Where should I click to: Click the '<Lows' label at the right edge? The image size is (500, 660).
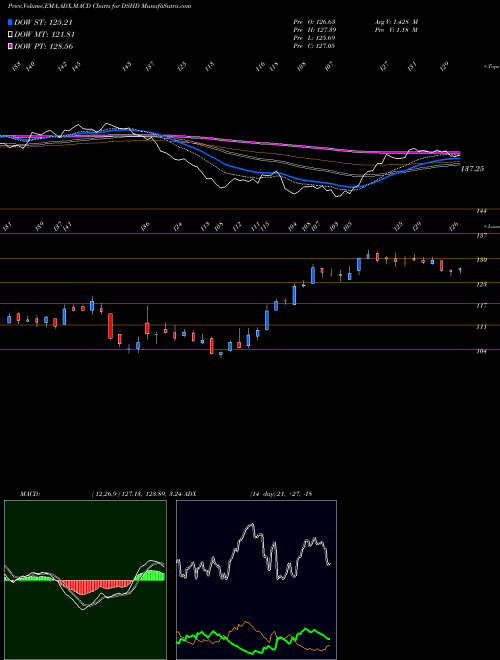tap(491, 226)
